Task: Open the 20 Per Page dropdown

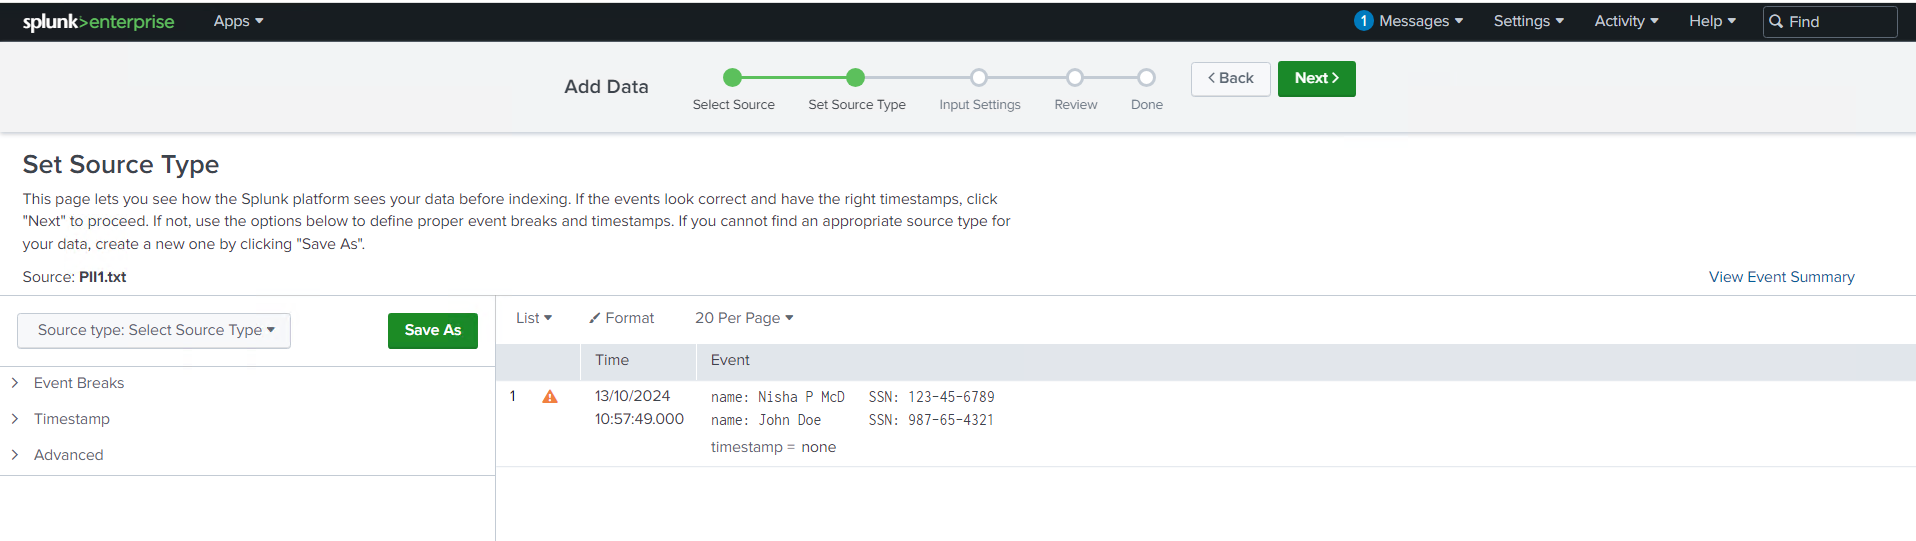Action: coord(744,318)
